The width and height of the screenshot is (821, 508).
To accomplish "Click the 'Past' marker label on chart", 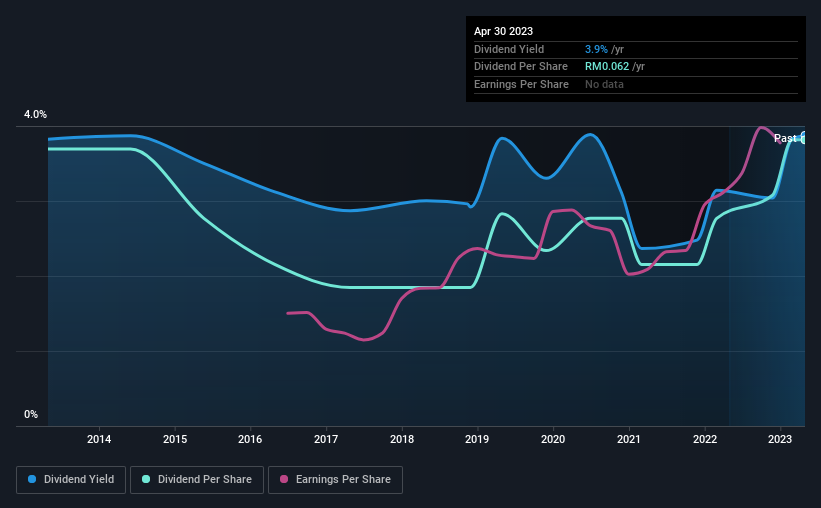I will (785, 138).
